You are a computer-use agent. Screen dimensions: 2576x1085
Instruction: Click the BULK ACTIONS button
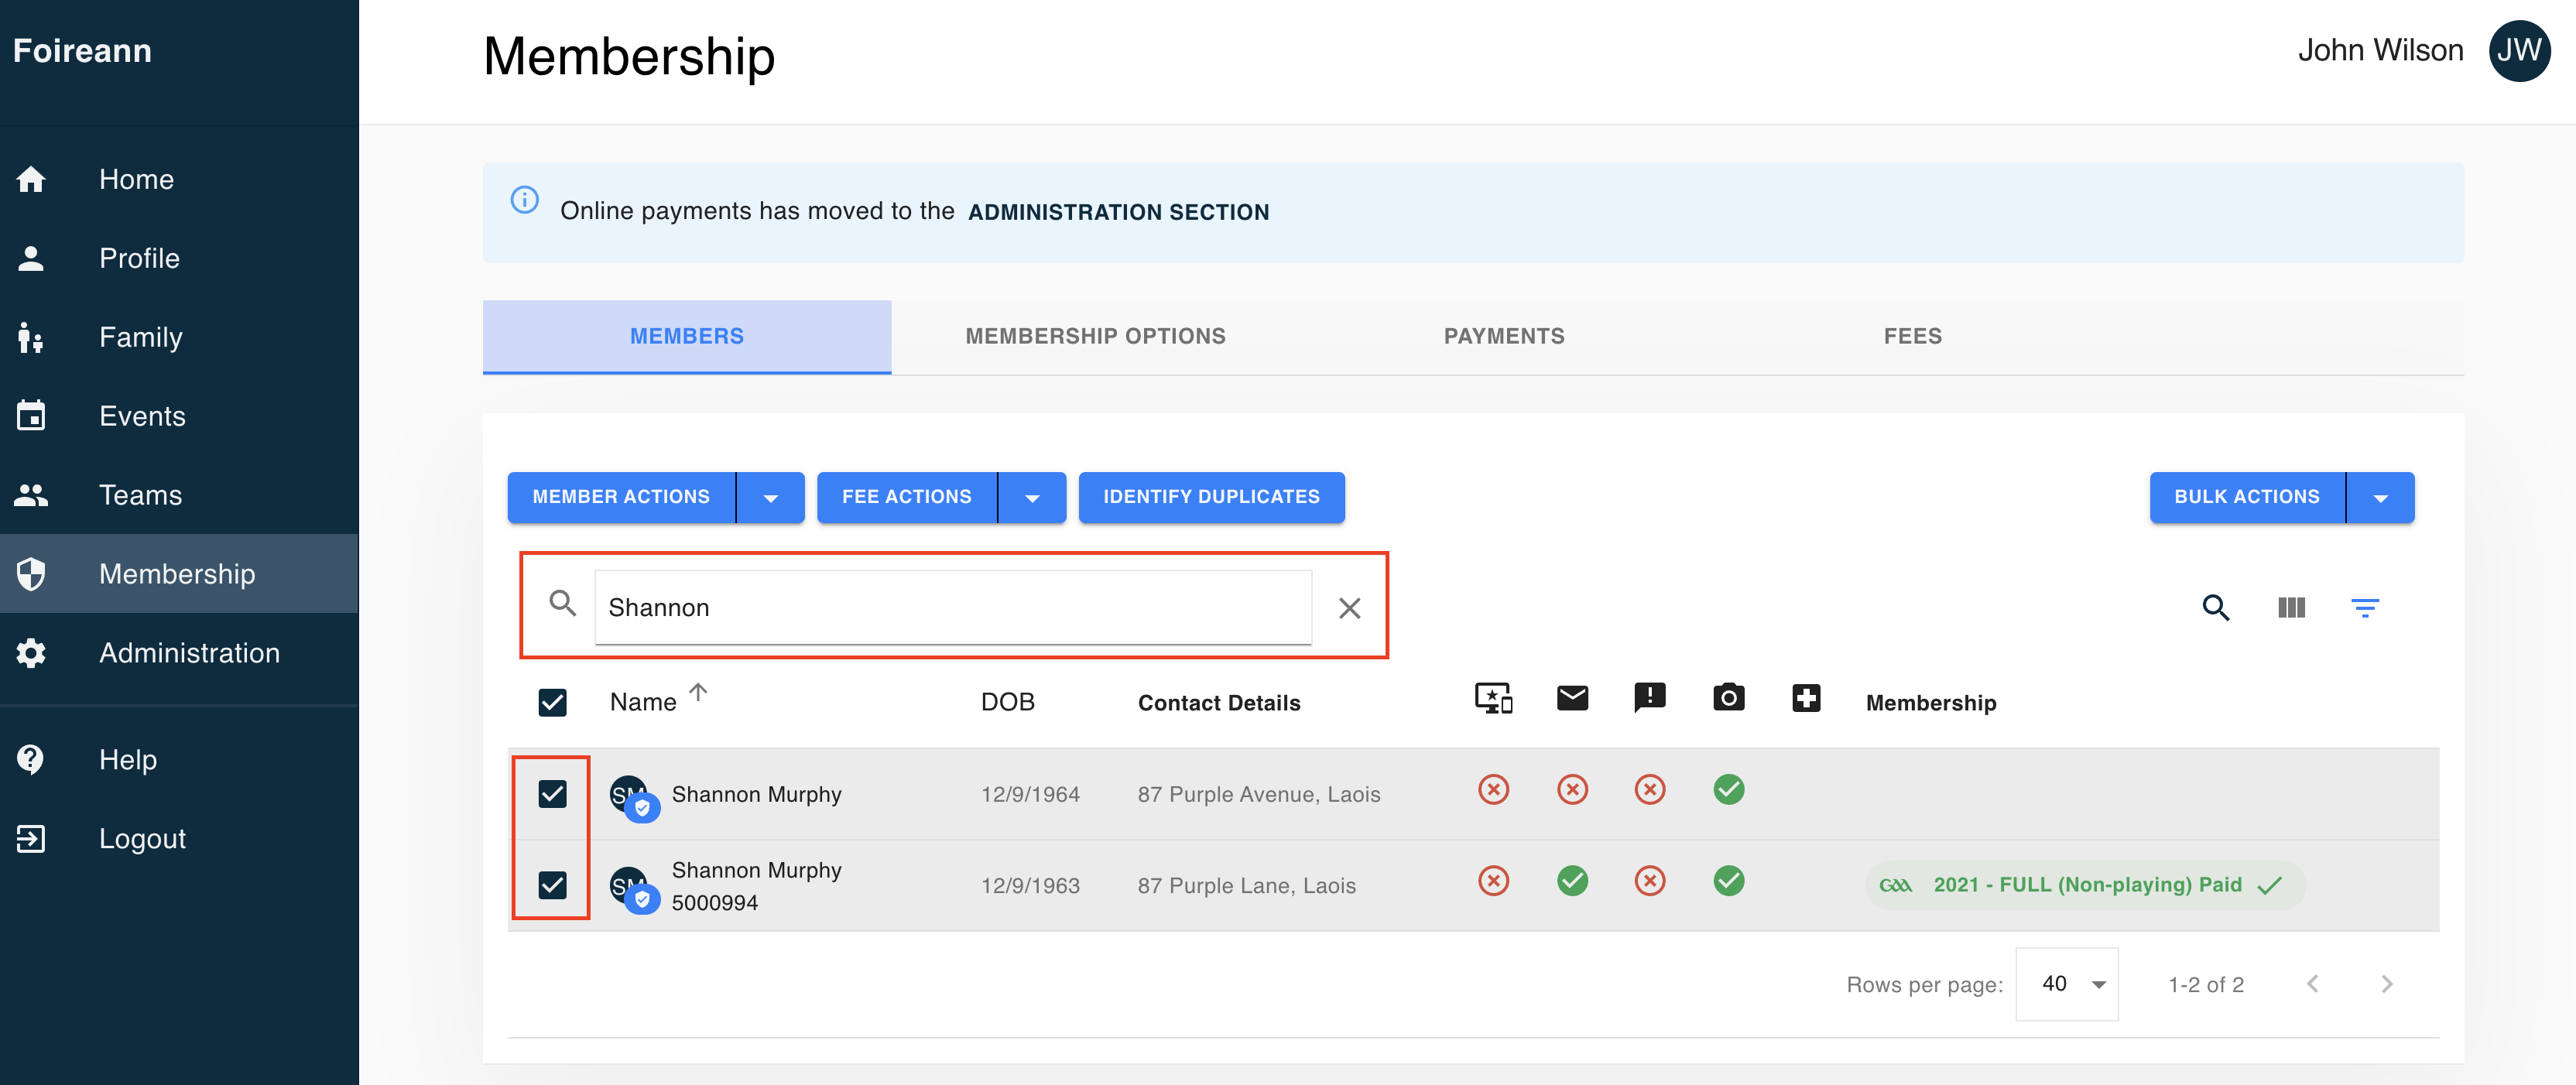2247,497
